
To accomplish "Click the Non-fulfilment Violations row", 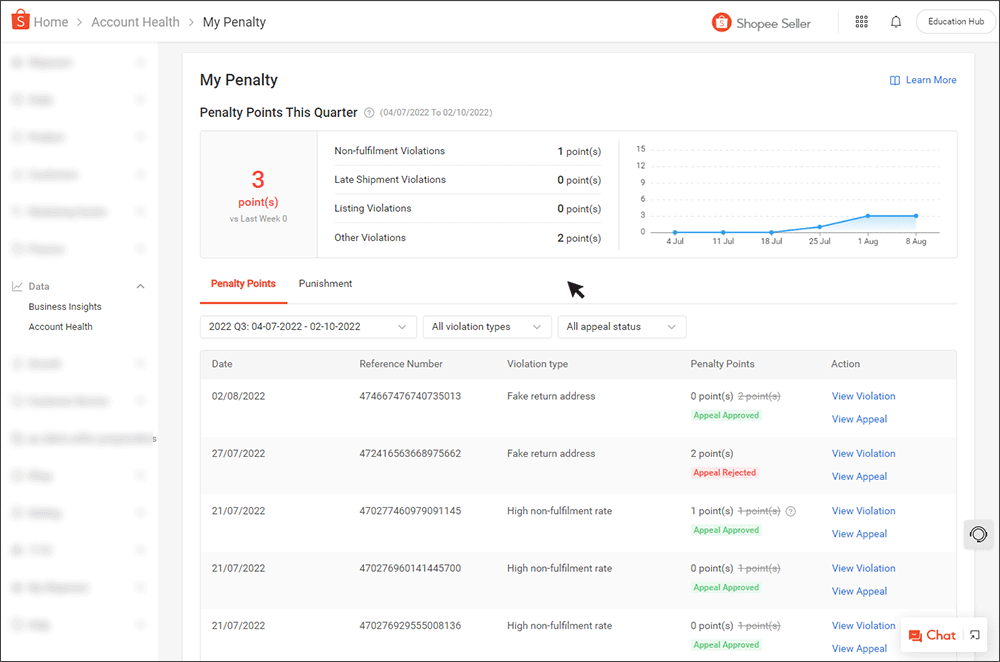I will (x=467, y=151).
